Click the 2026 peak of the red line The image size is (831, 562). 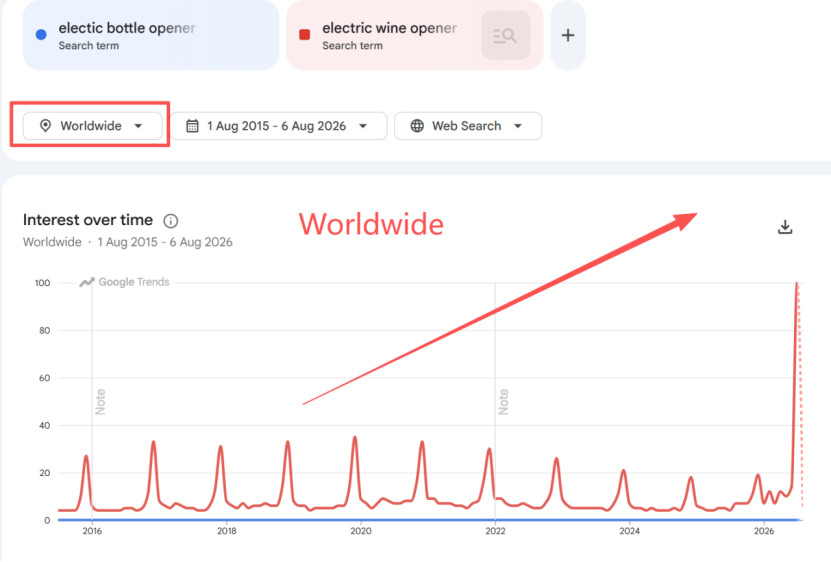pos(797,284)
